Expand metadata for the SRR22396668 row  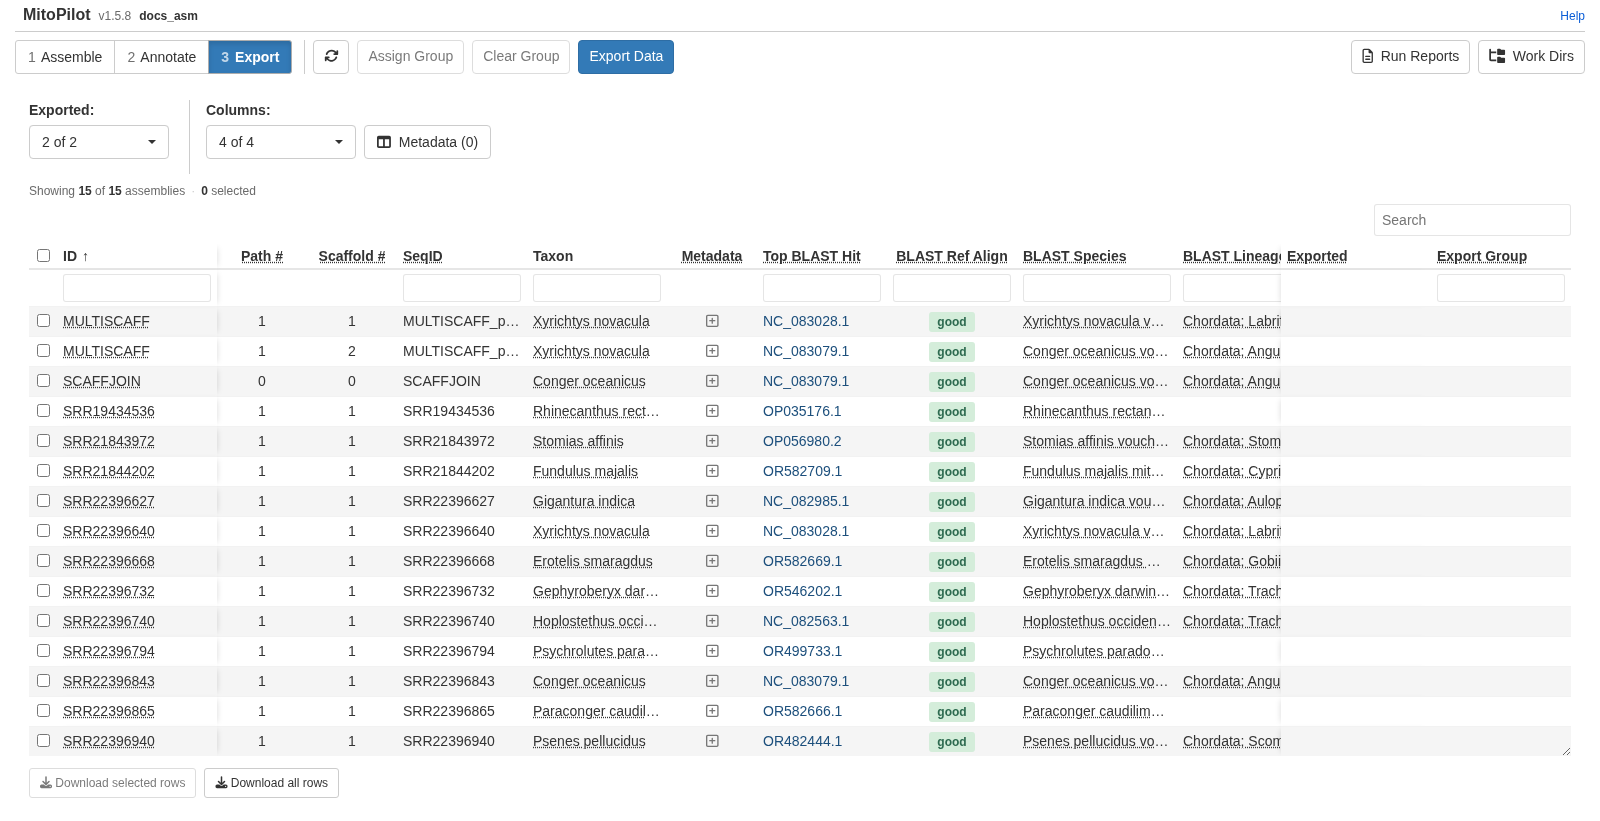click(712, 561)
